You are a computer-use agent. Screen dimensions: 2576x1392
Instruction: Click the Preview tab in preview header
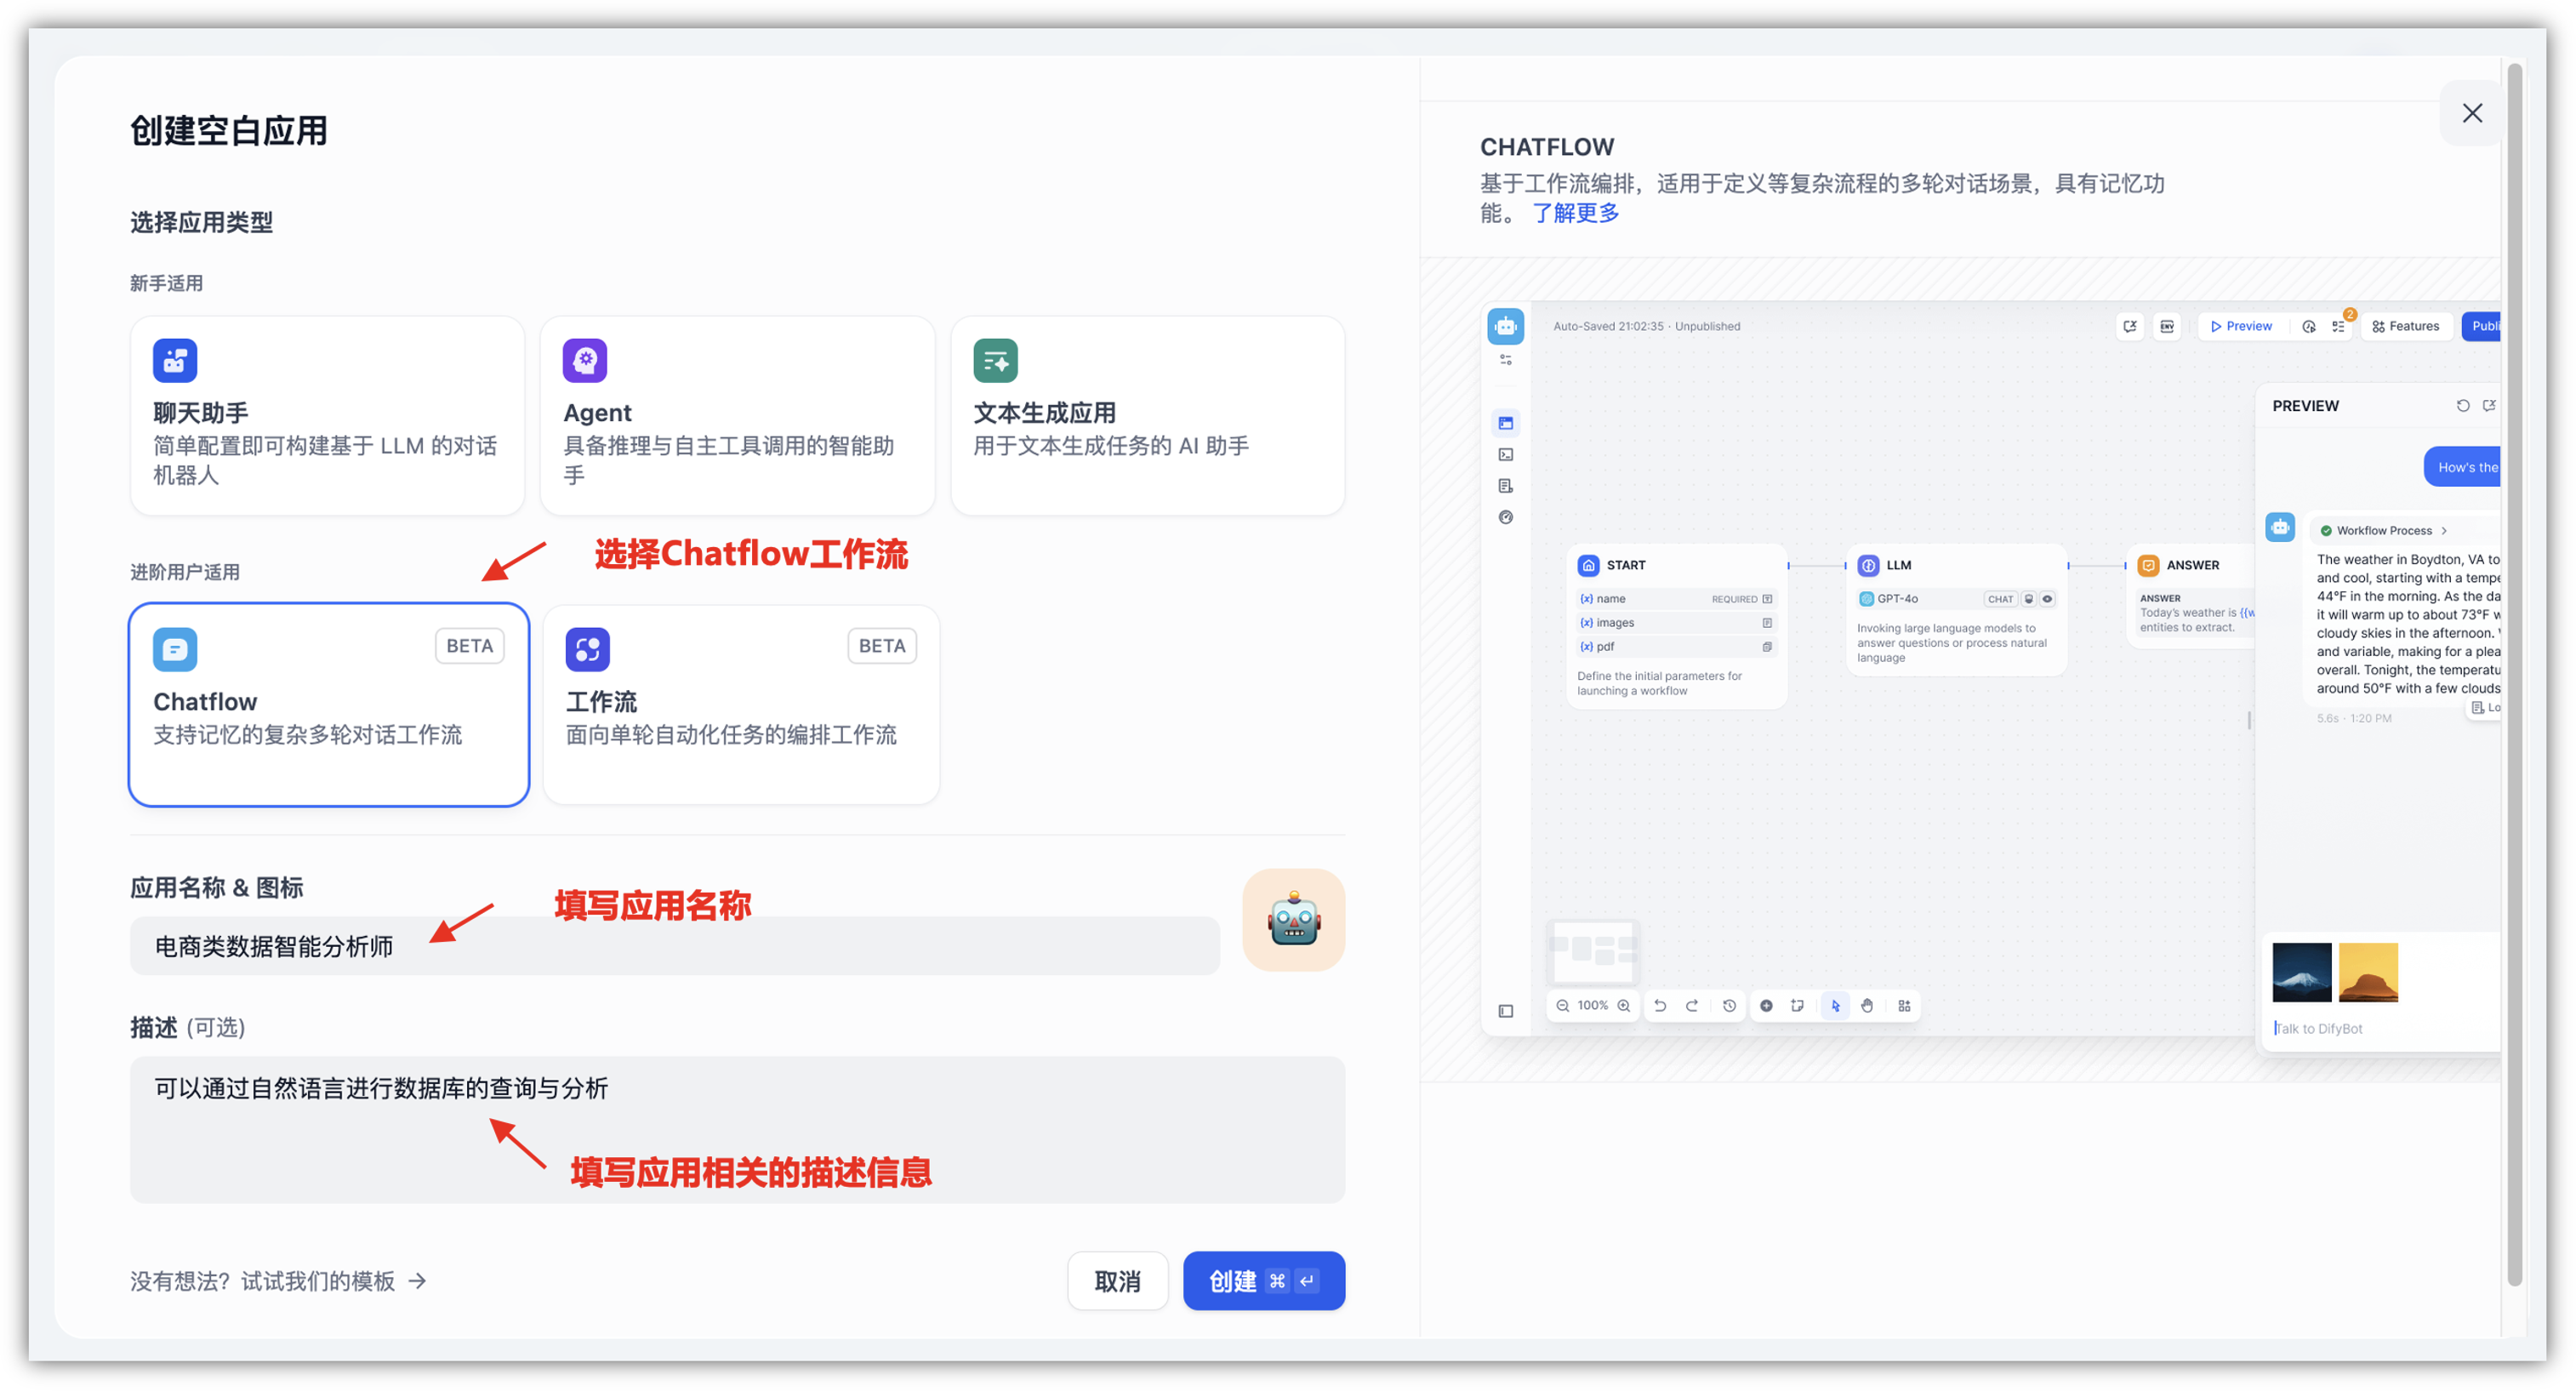click(2241, 326)
